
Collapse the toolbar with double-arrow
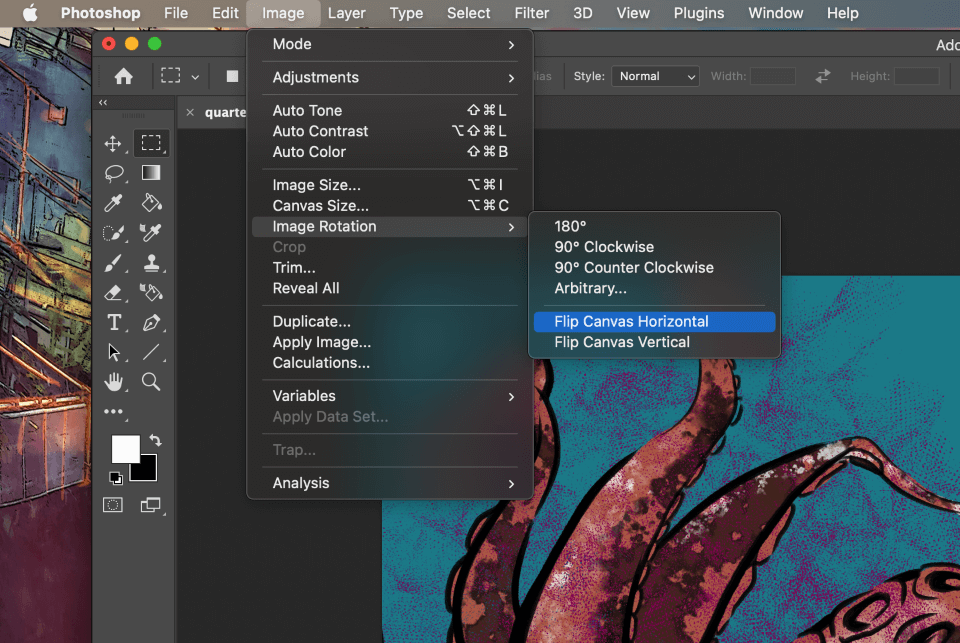103,102
